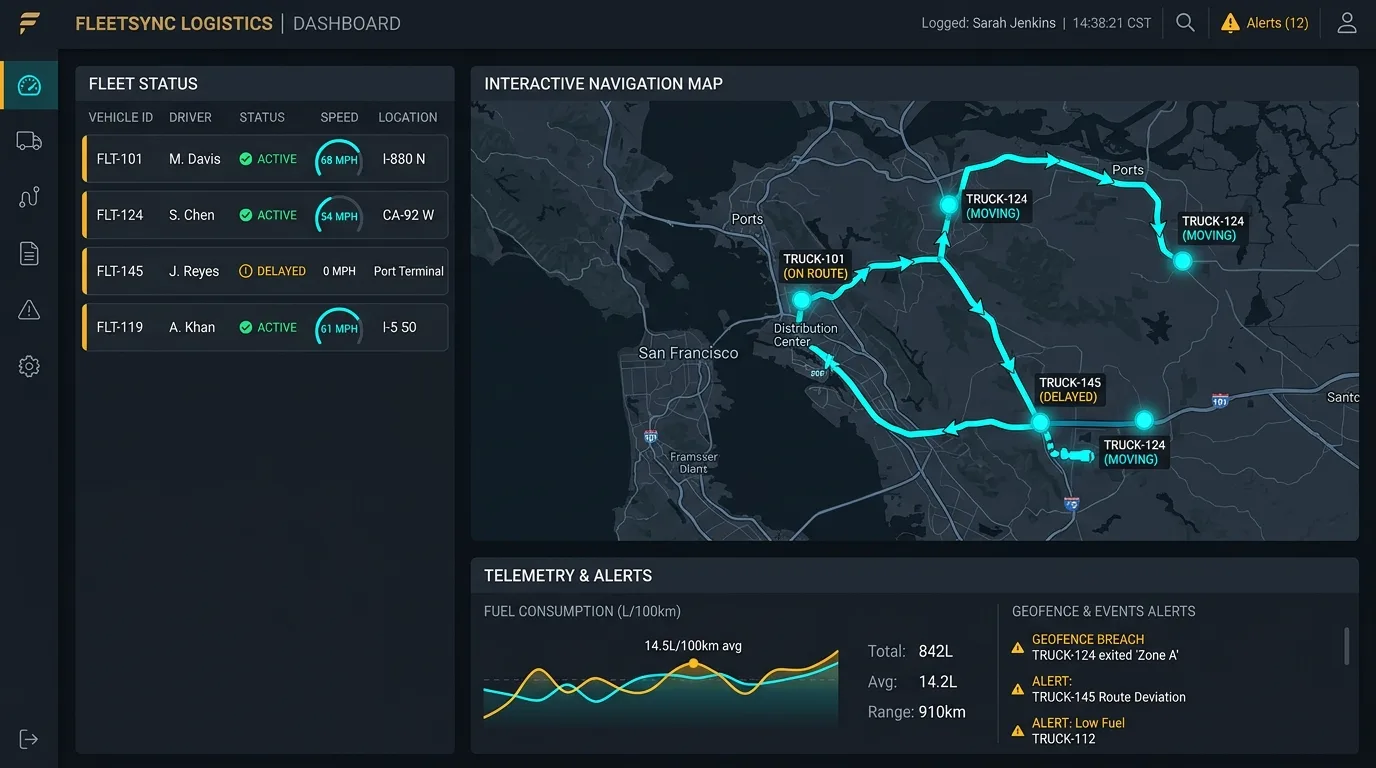The height and width of the screenshot is (768, 1376).
Task: Click the TRUCK-124 map marker label left of Ports
Action: coord(997,206)
